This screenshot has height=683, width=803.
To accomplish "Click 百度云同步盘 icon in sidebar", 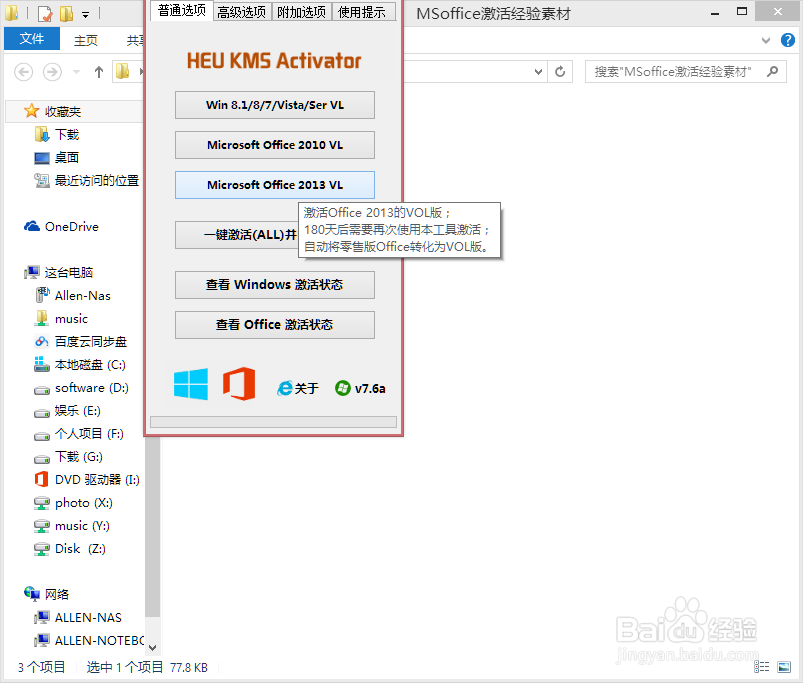I will point(41,341).
